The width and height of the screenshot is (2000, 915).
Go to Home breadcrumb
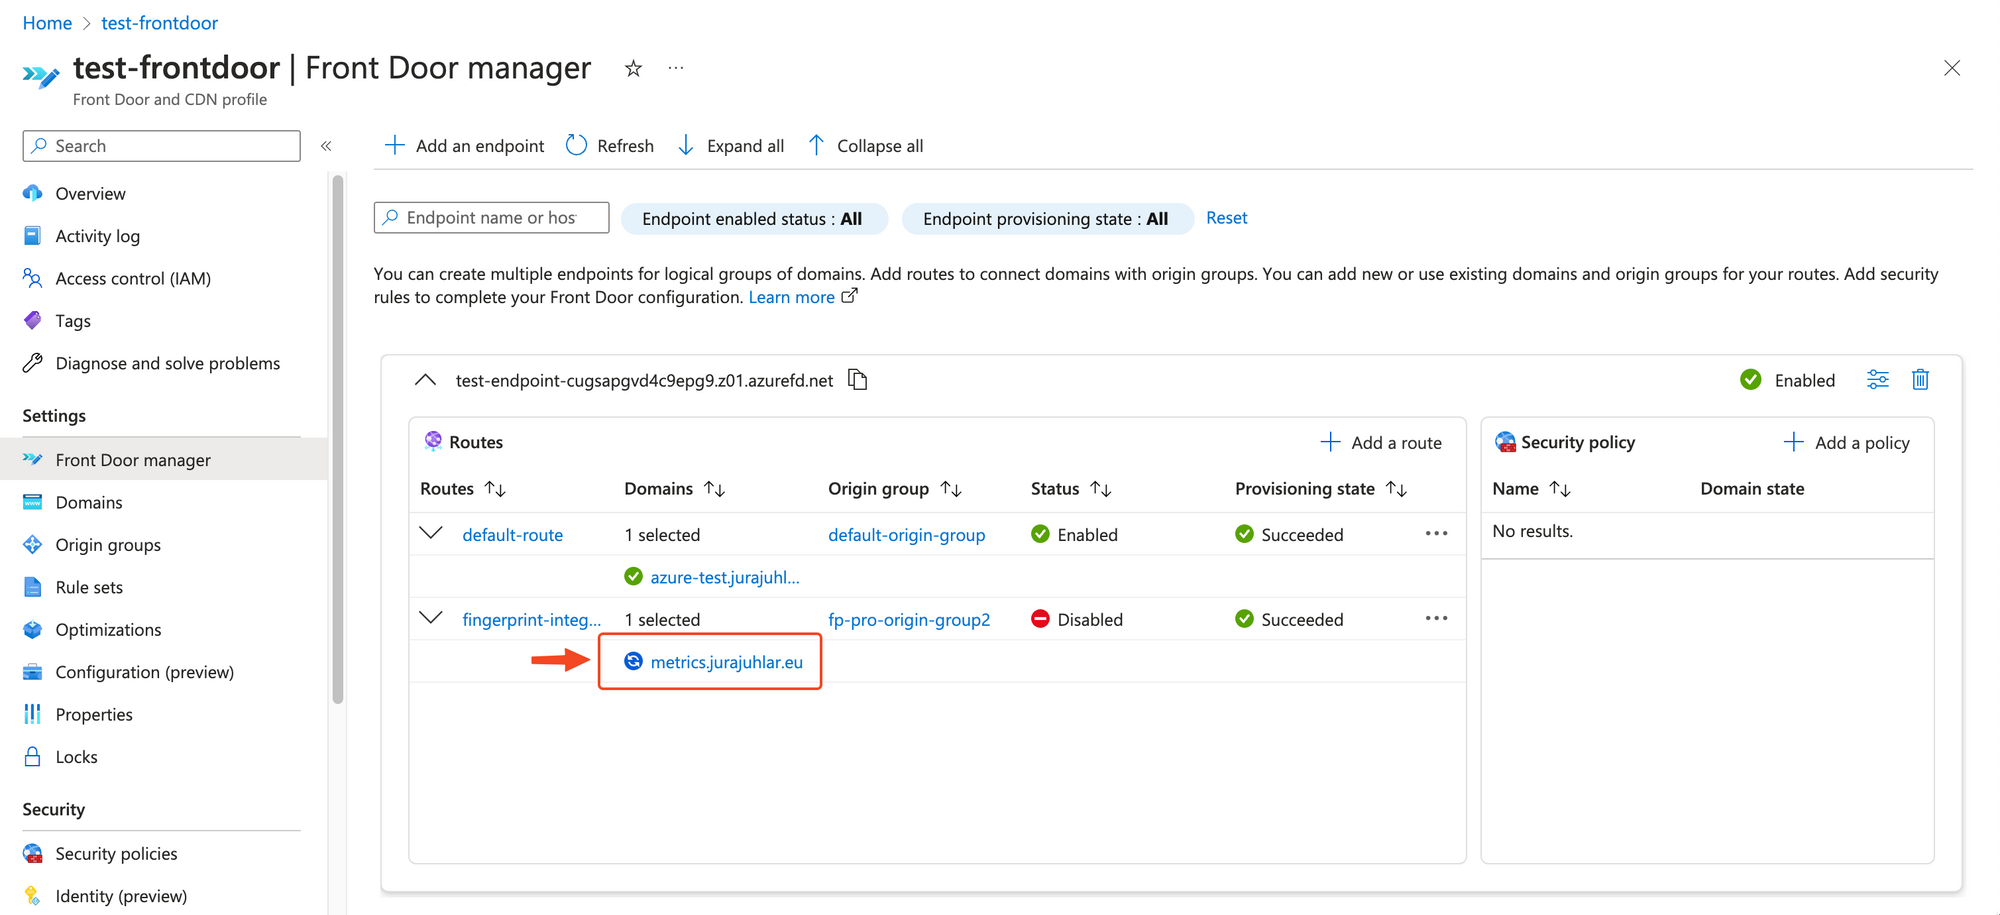(47, 22)
